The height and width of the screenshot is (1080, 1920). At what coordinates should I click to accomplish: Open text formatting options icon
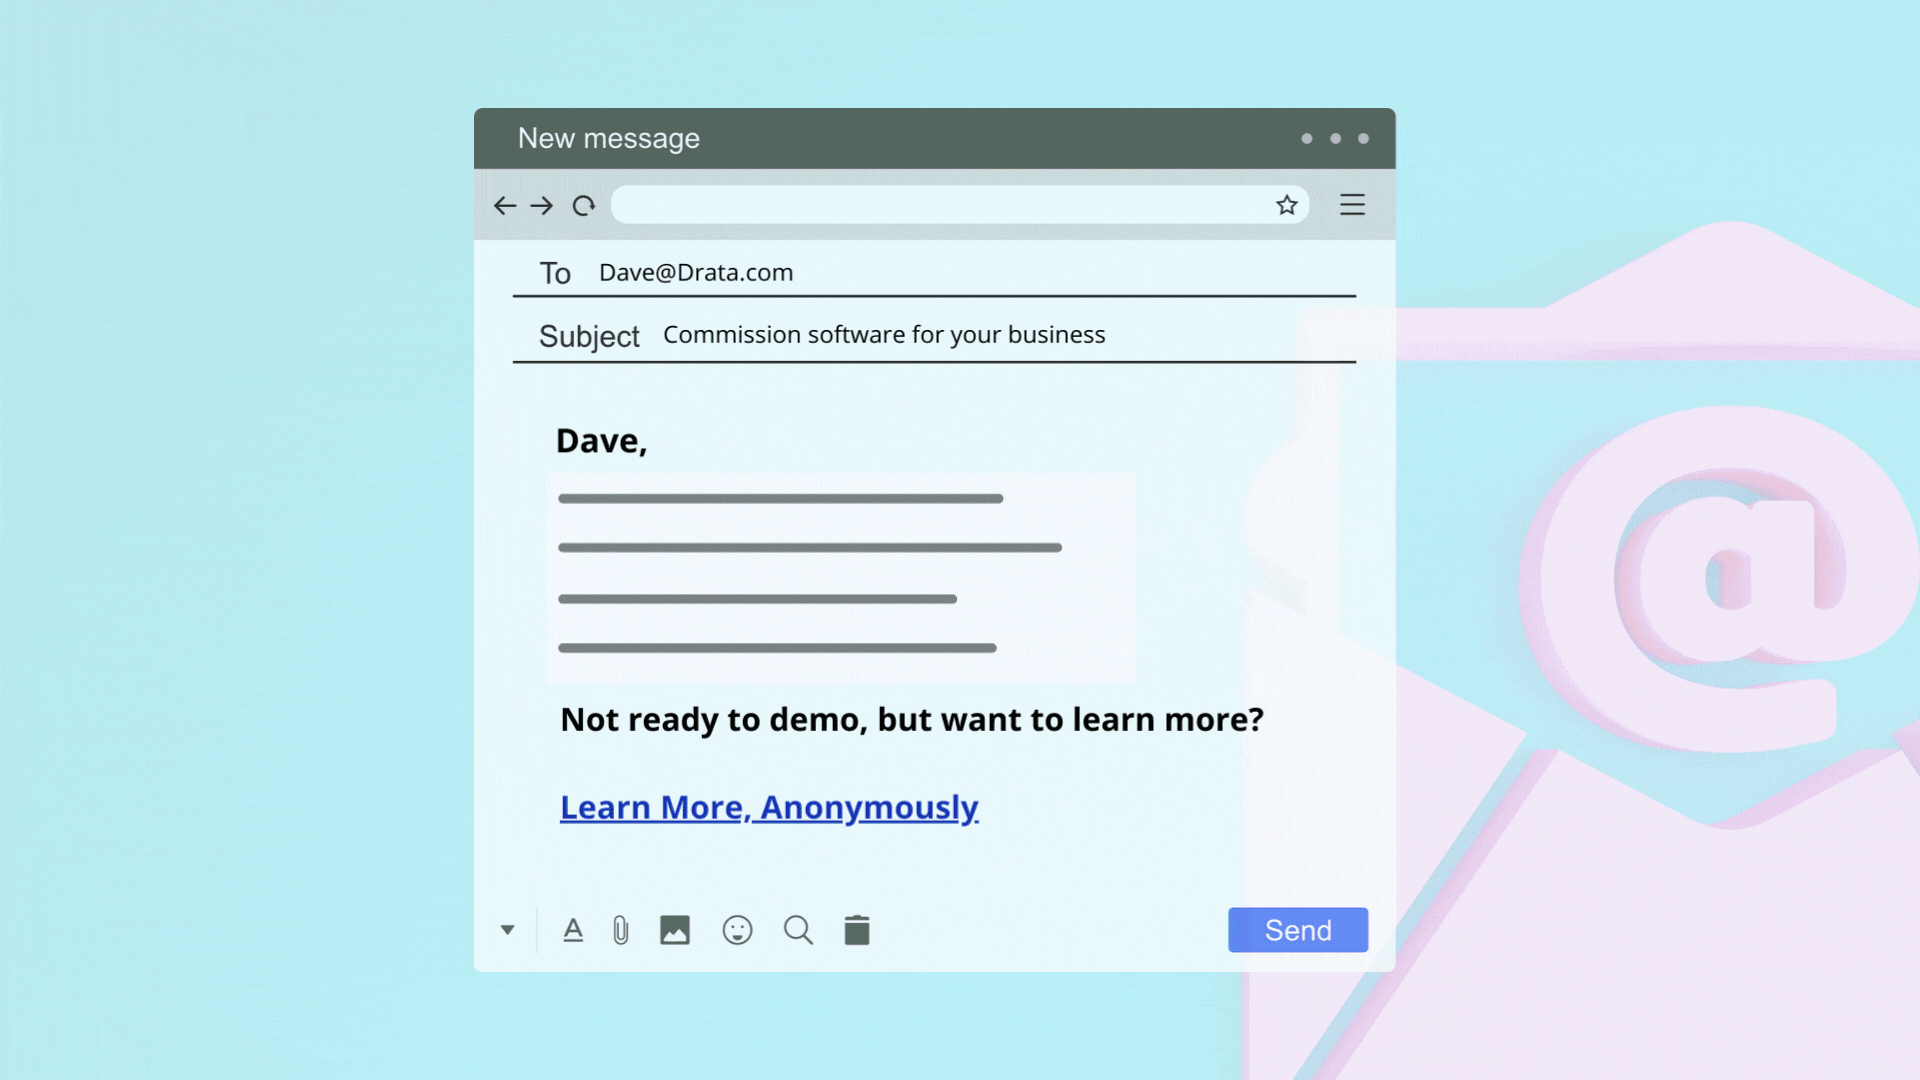pos(573,930)
